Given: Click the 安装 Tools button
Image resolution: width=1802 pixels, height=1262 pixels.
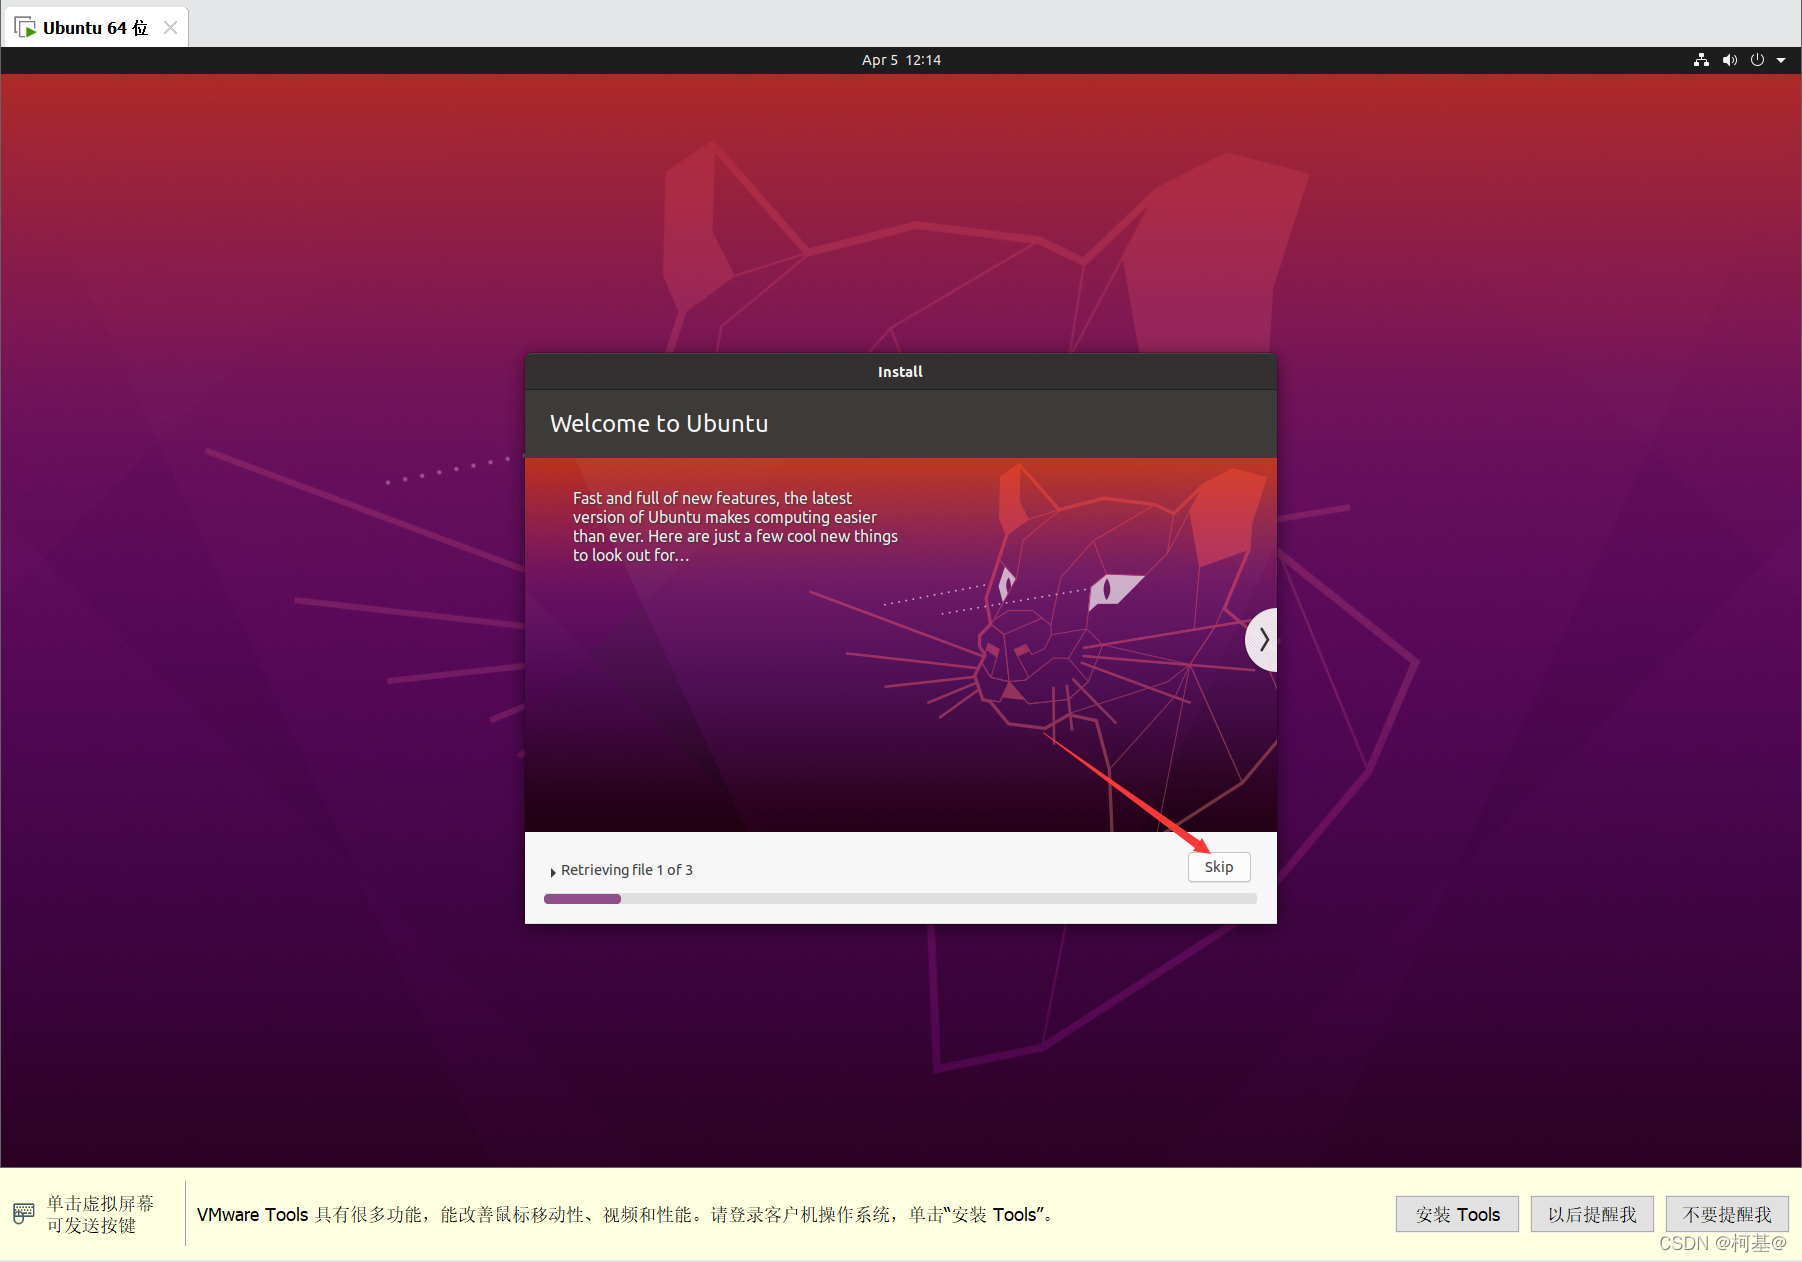Looking at the screenshot, I should click(x=1457, y=1214).
